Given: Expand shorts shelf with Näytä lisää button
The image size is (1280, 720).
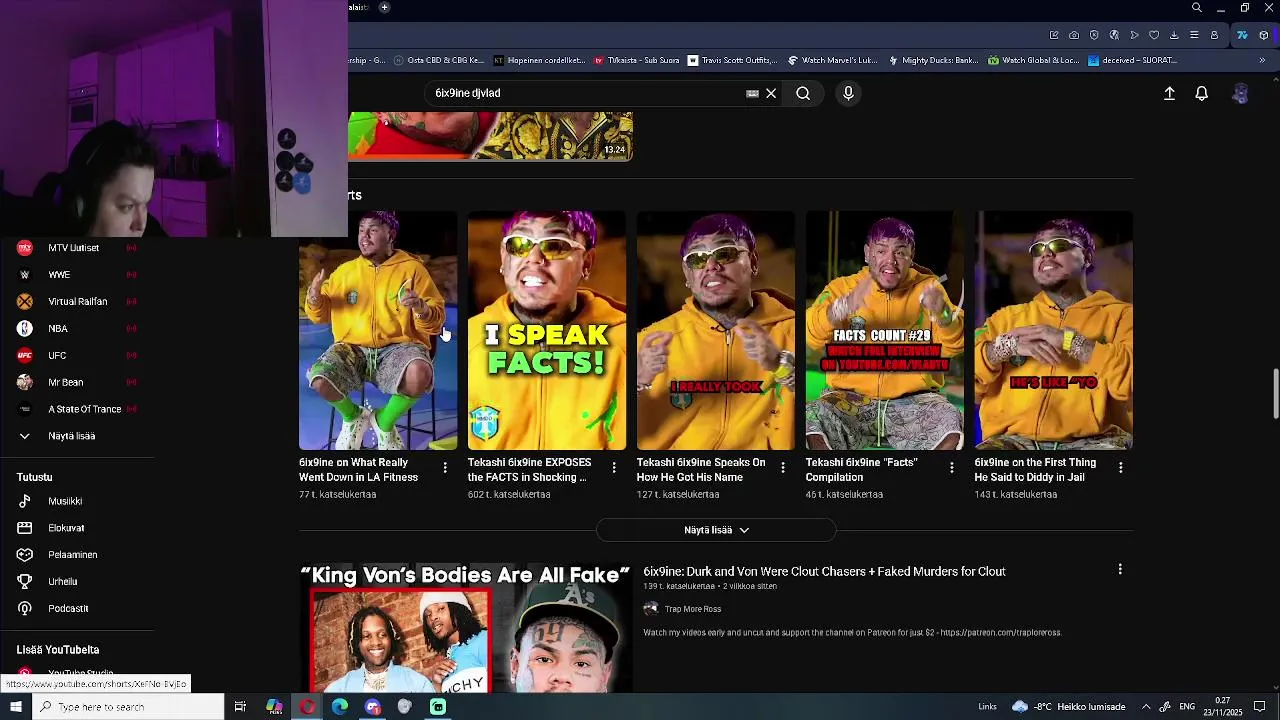Looking at the screenshot, I should tap(716, 530).
